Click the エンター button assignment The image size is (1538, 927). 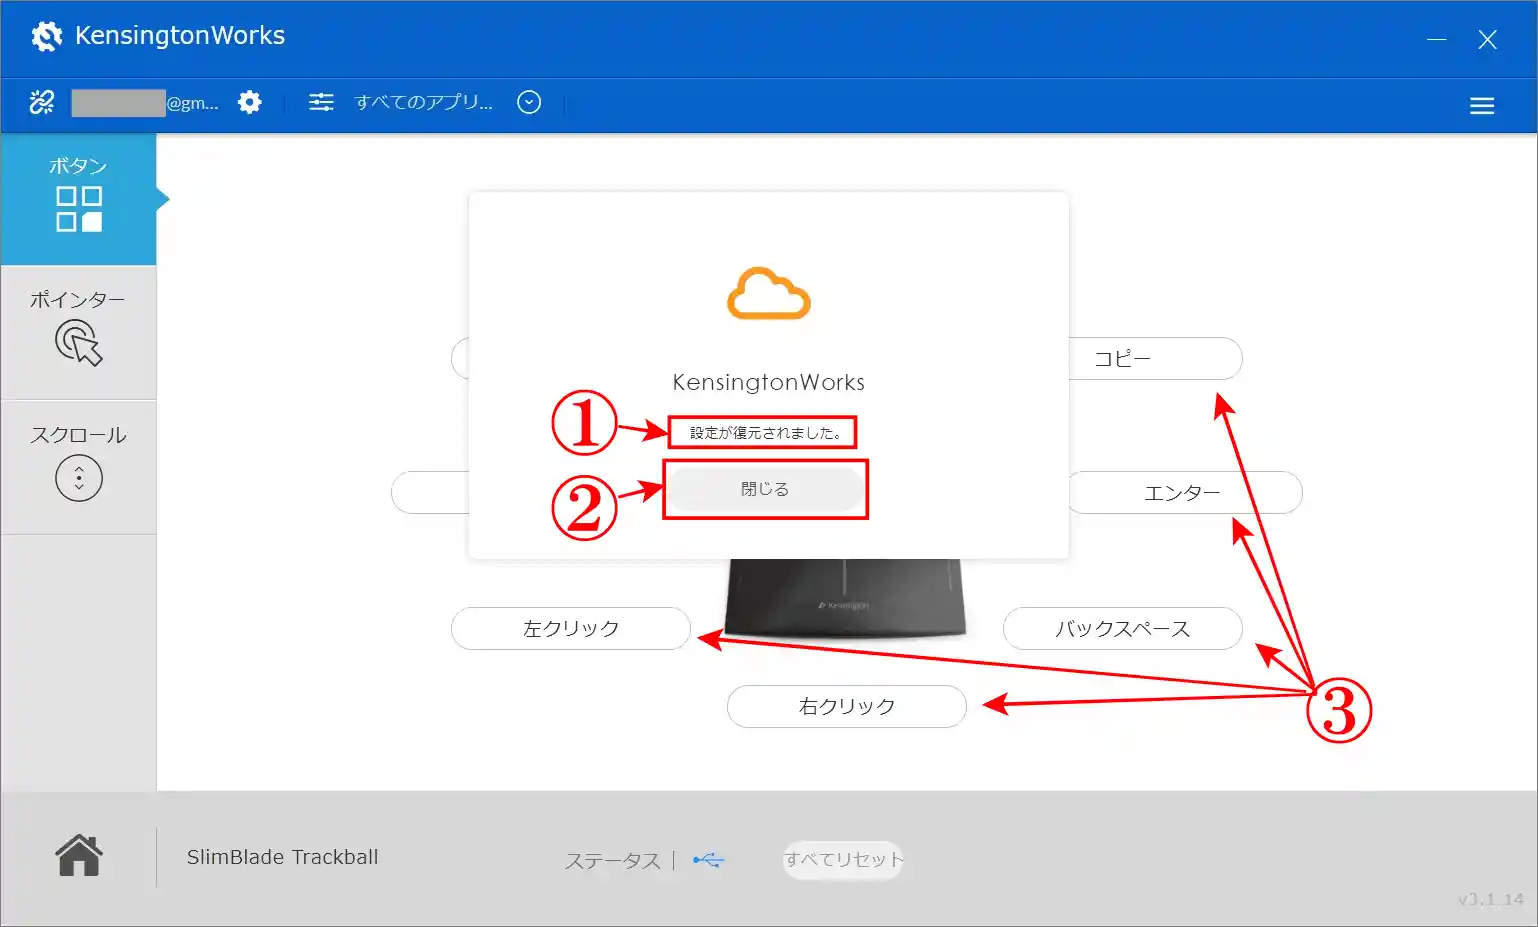pos(1185,492)
